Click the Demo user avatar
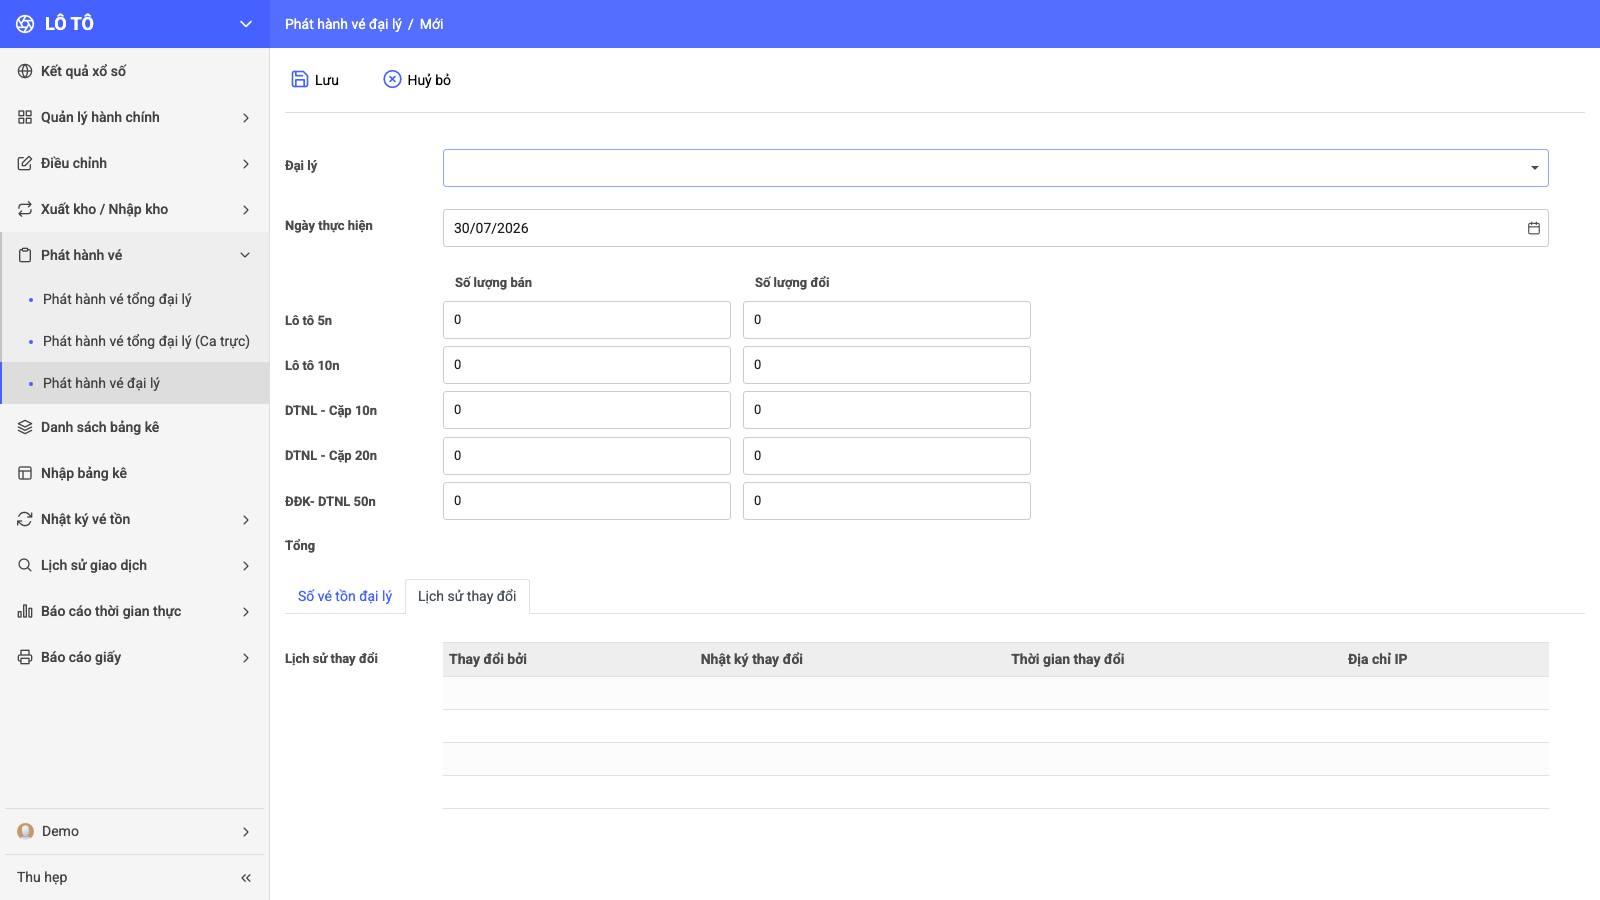Image resolution: width=1600 pixels, height=900 pixels. coord(26,831)
